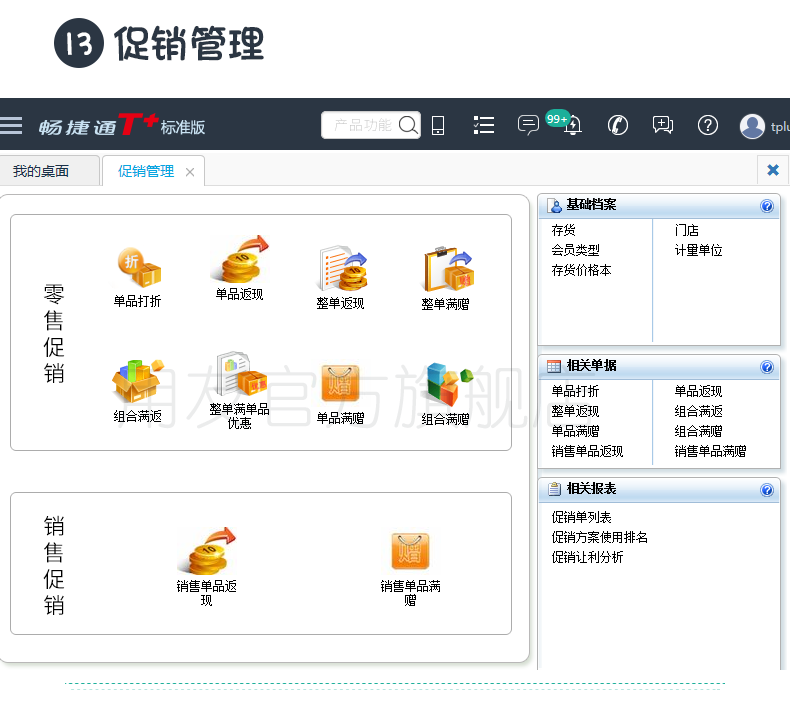Viewport: 790px width, 703px height.
Task: Open the 整单满单品优惠 icon
Action: [240, 373]
